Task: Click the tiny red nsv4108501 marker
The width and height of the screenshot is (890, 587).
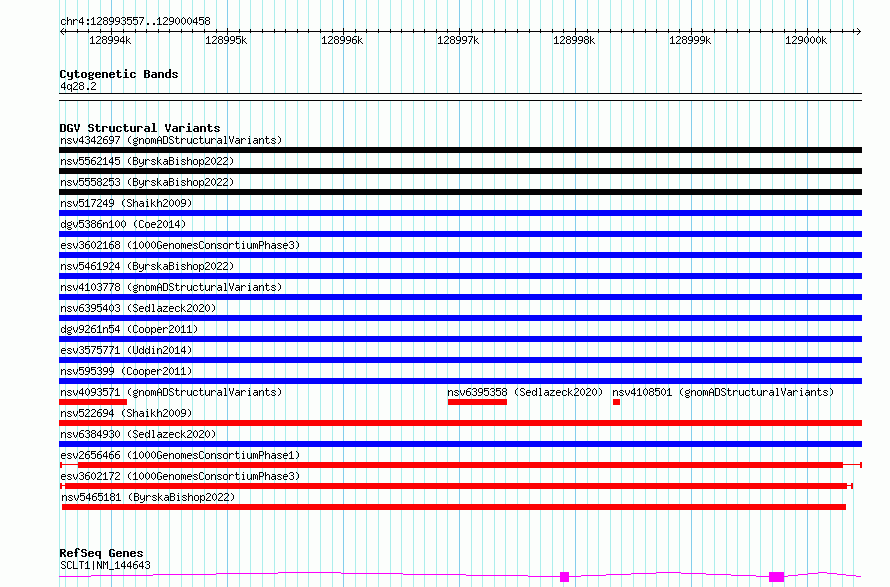Action: (x=616, y=402)
